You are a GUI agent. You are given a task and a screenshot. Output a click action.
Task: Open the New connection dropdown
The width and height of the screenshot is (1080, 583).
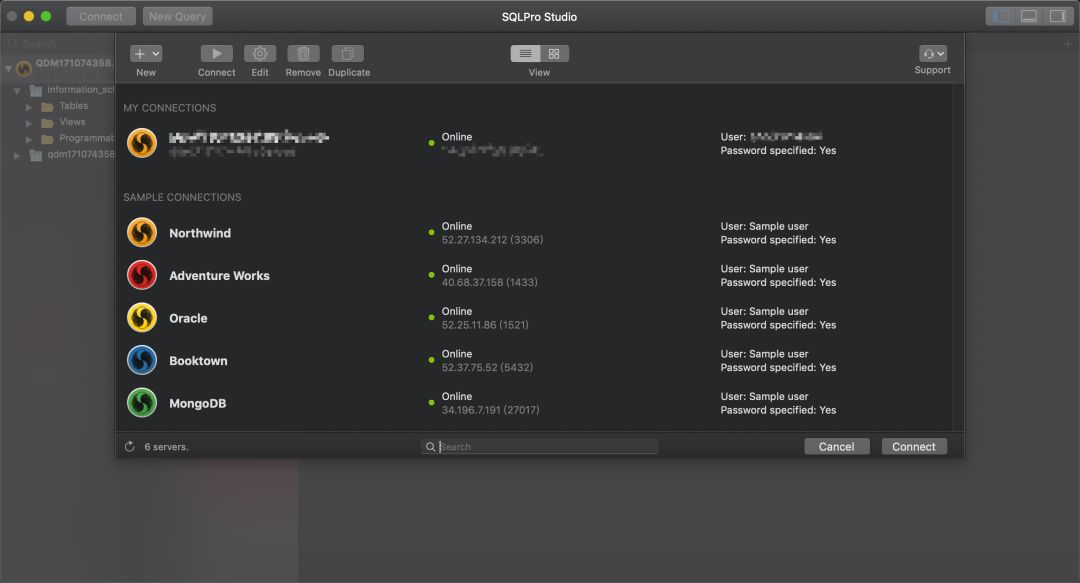pyautogui.click(x=146, y=54)
